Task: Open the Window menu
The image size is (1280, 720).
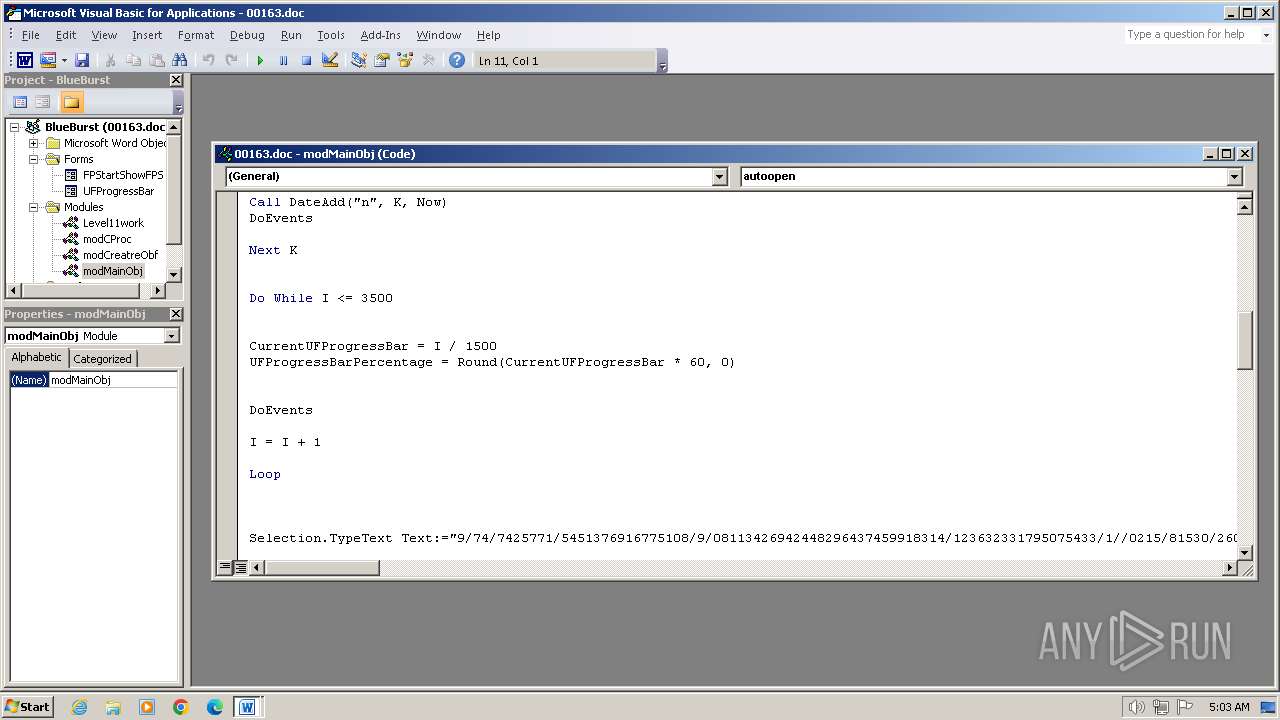Action: coord(439,35)
